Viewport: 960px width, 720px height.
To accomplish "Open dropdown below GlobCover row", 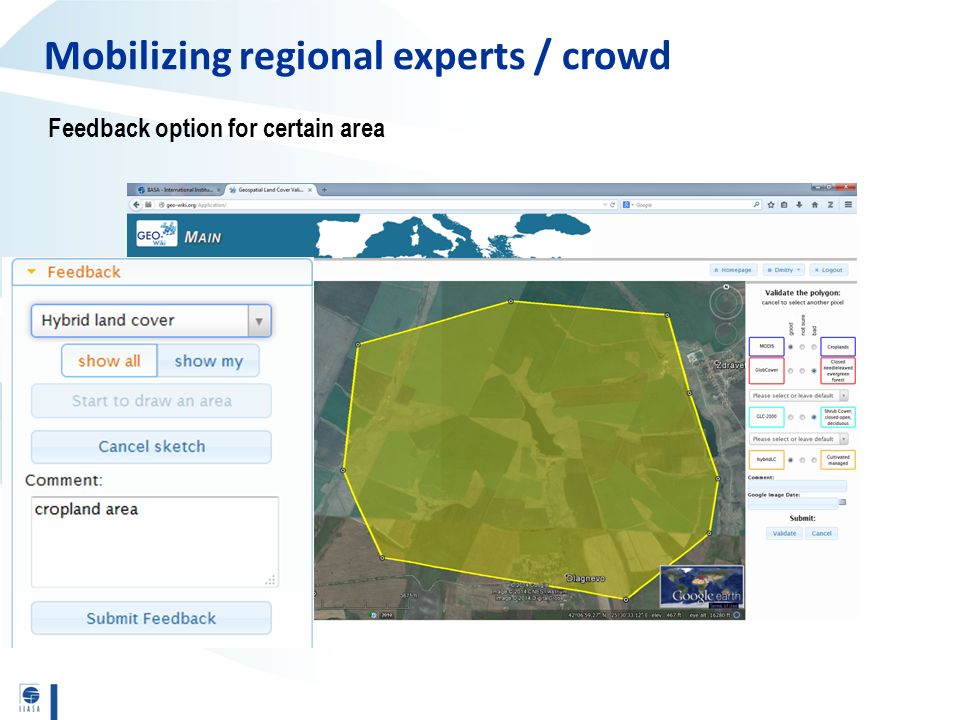I will (x=798, y=396).
